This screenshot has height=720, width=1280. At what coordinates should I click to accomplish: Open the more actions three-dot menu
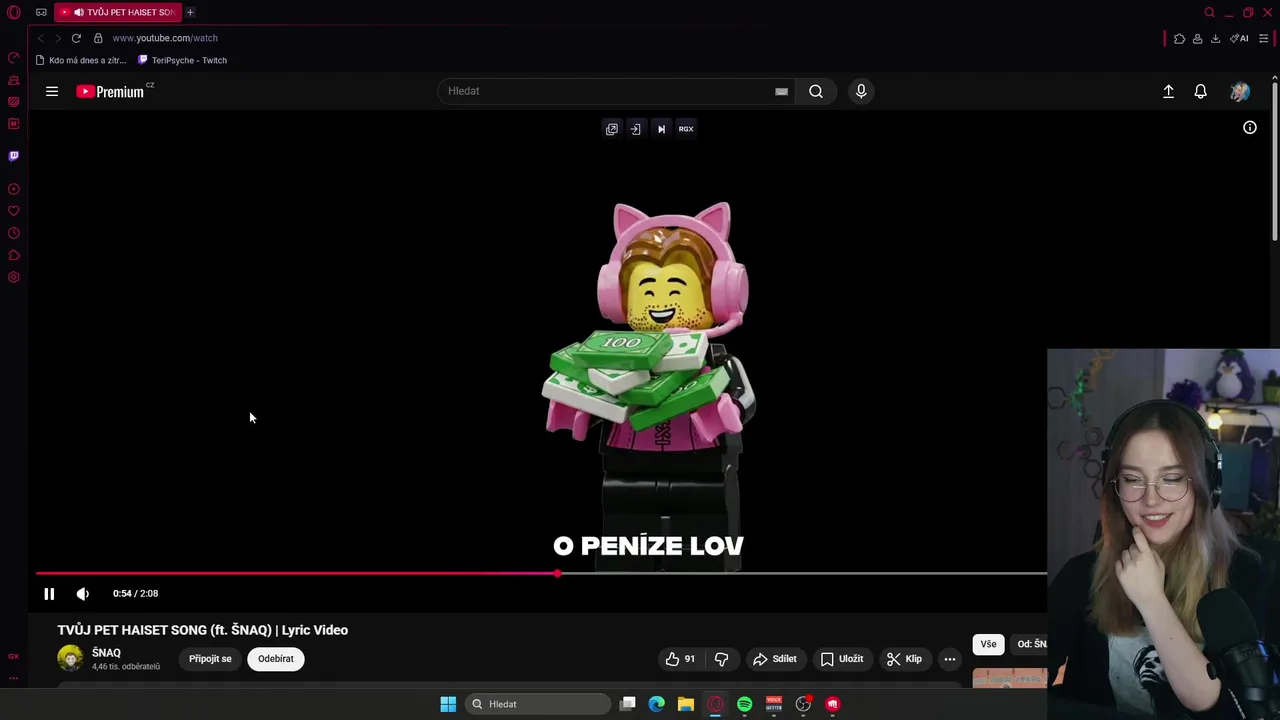click(950, 659)
